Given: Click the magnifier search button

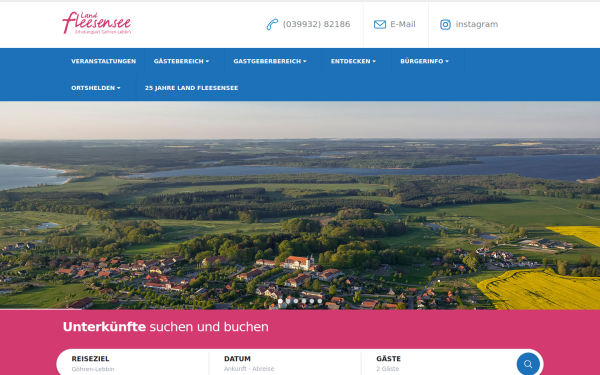Looking at the screenshot, I should tap(528, 364).
